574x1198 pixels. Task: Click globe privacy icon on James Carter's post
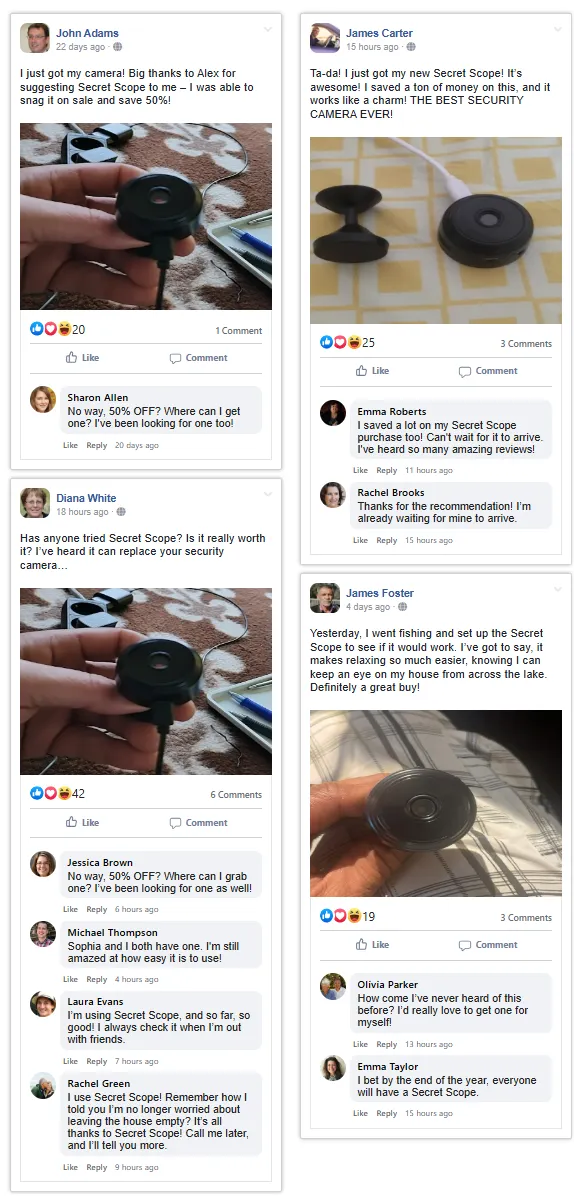click(410, 47)
